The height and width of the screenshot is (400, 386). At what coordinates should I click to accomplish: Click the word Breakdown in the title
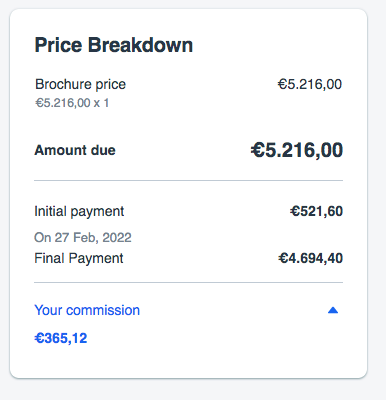point(140,45)
